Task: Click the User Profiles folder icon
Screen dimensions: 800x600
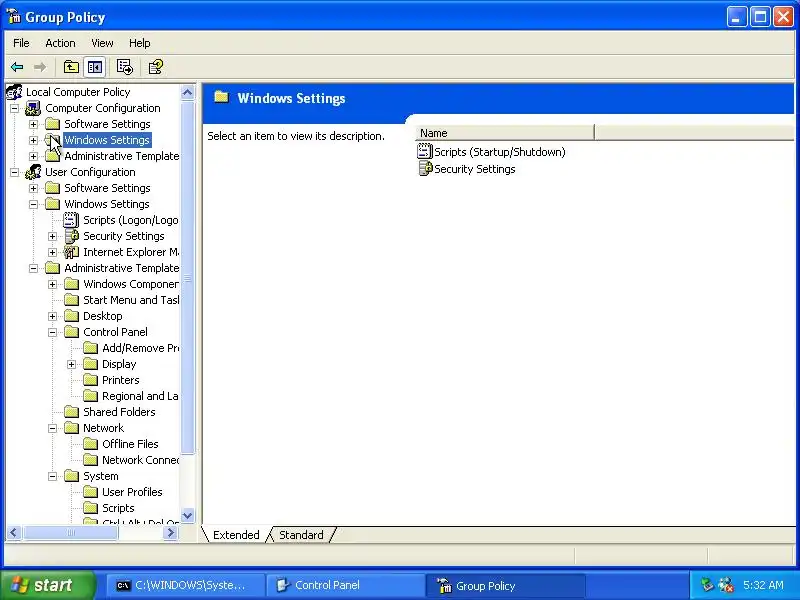Action: point(90,492)
